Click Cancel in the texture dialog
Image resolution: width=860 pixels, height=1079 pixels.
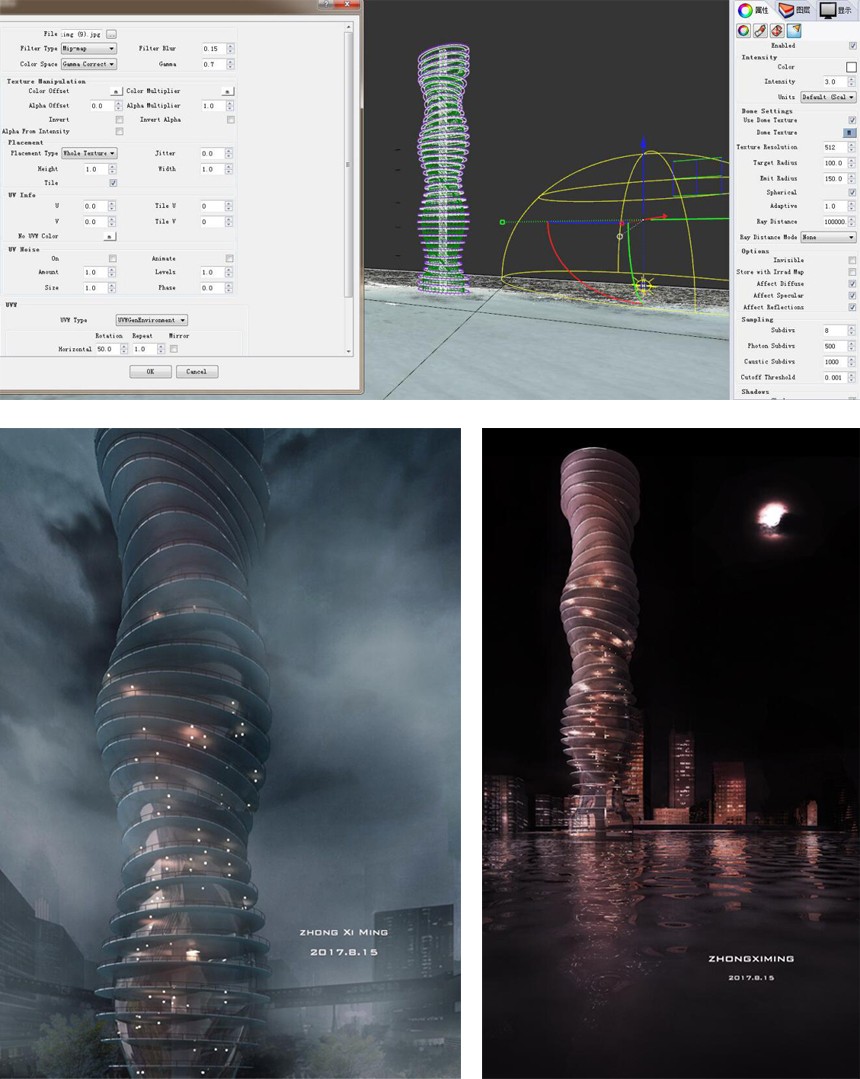[x=197, y=372]
